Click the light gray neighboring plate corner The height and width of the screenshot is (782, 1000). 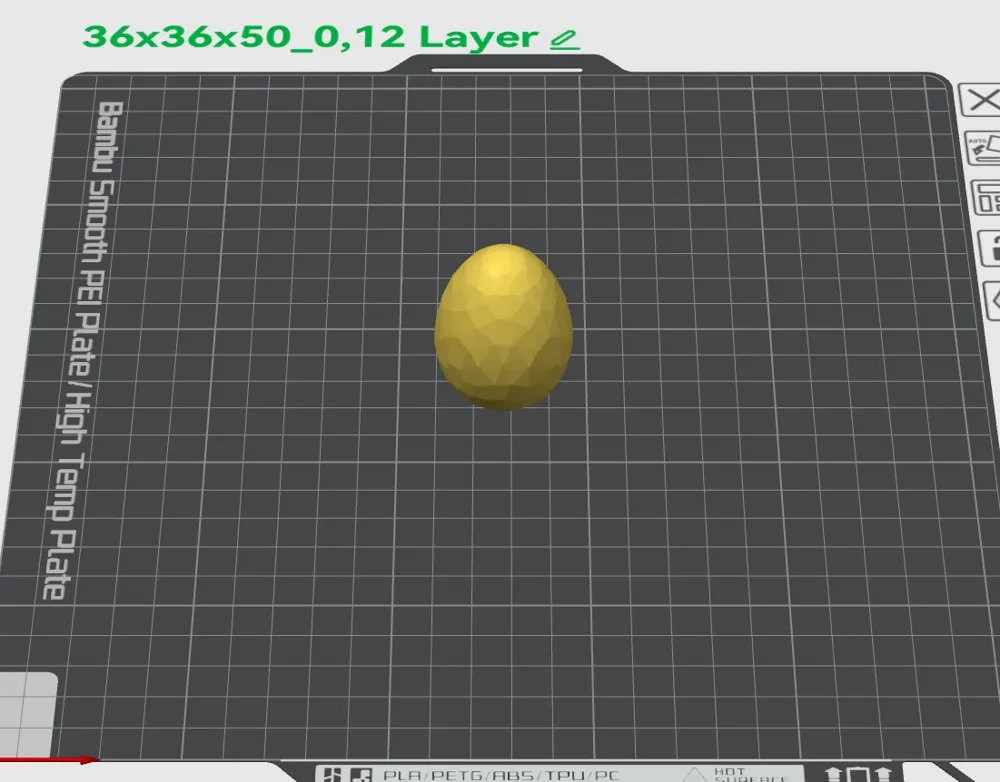[x=27, y=716]
